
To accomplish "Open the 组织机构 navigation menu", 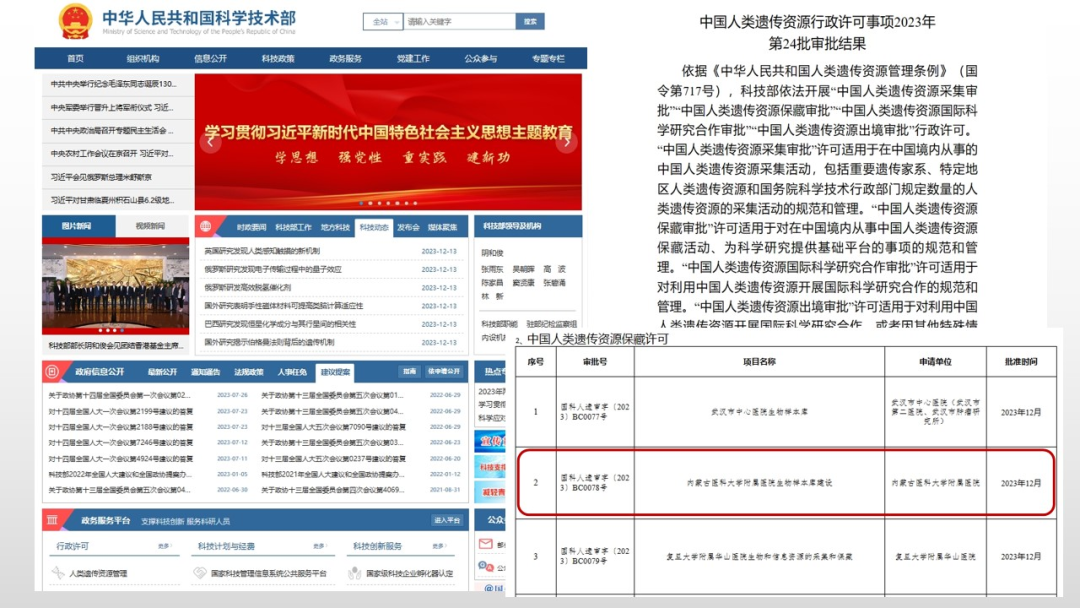I will point(143,59).
